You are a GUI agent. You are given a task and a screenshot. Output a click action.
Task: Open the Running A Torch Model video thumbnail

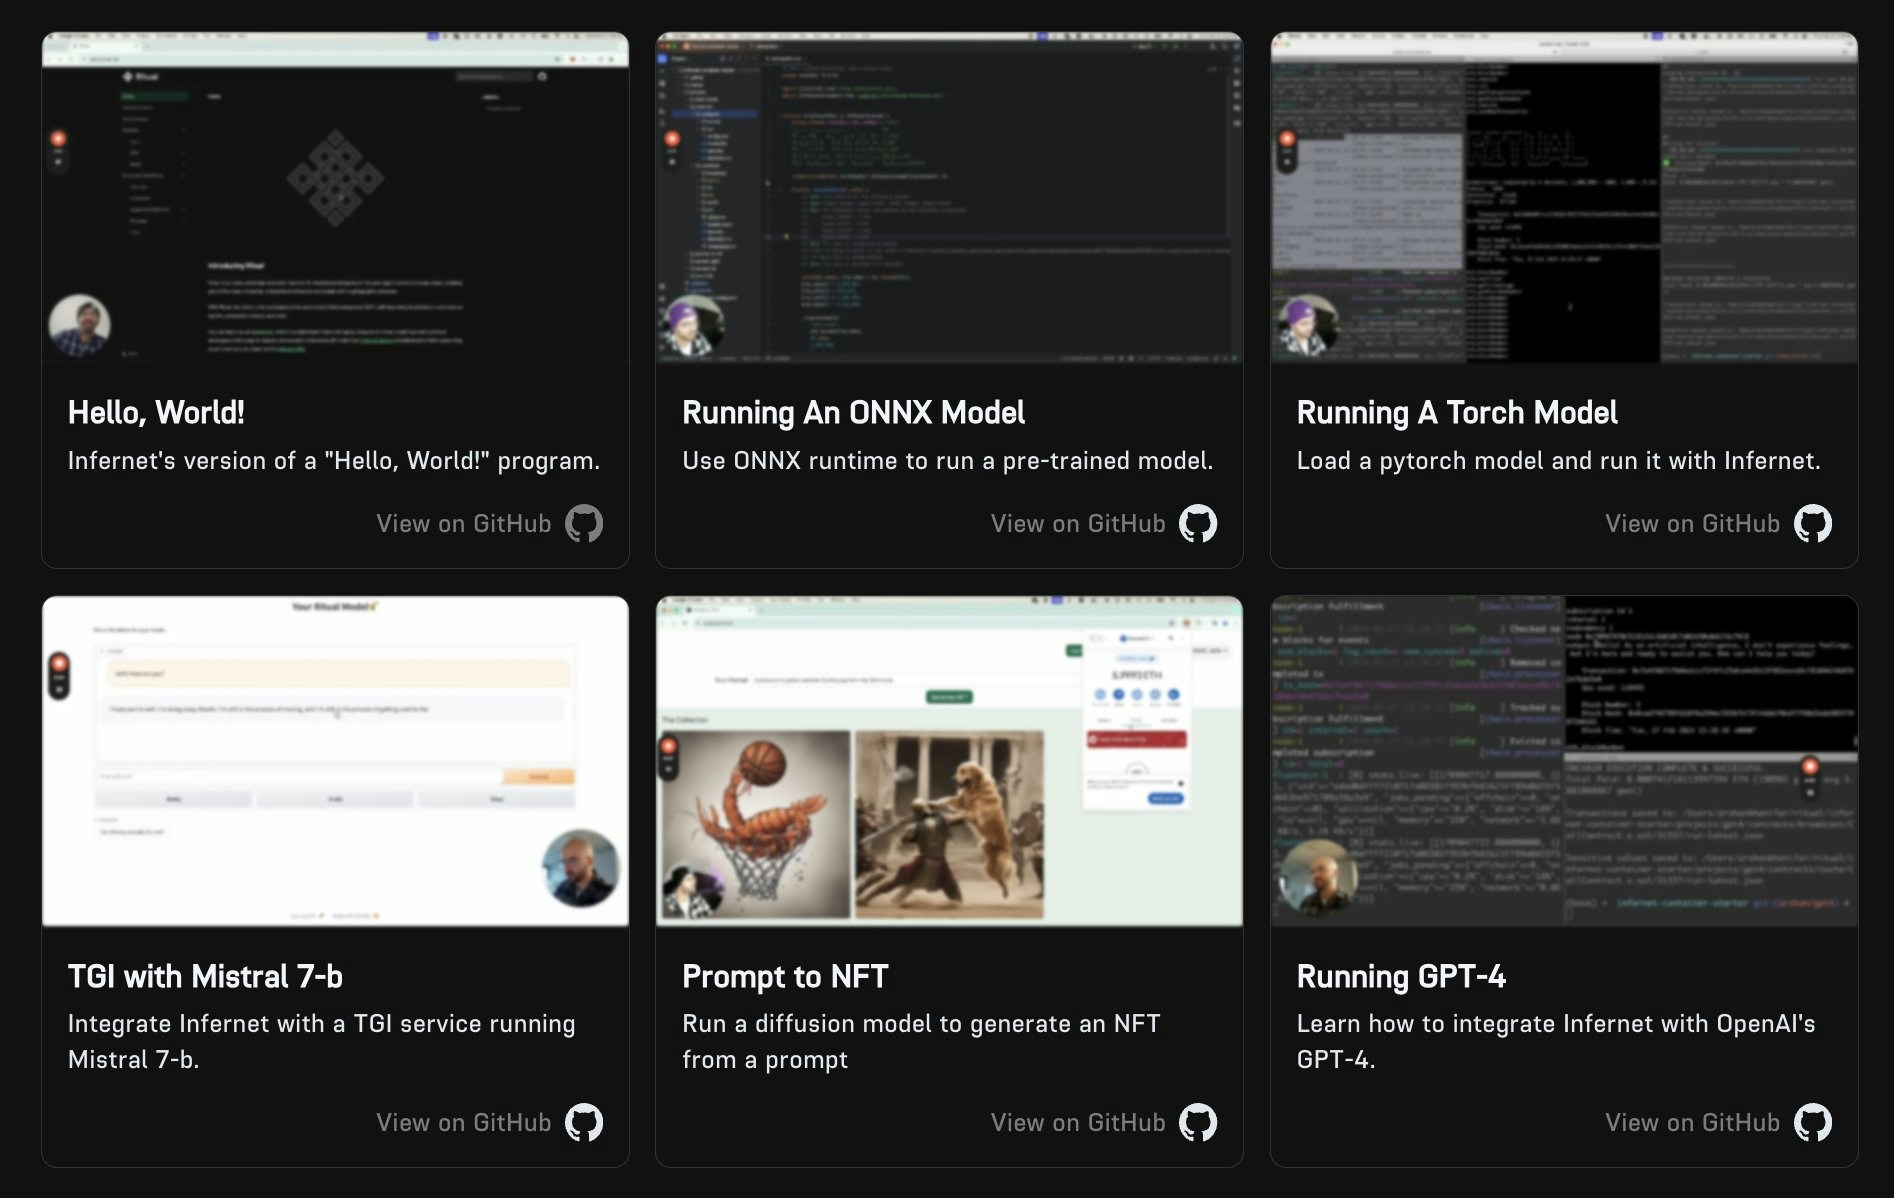click(1564, 197)
